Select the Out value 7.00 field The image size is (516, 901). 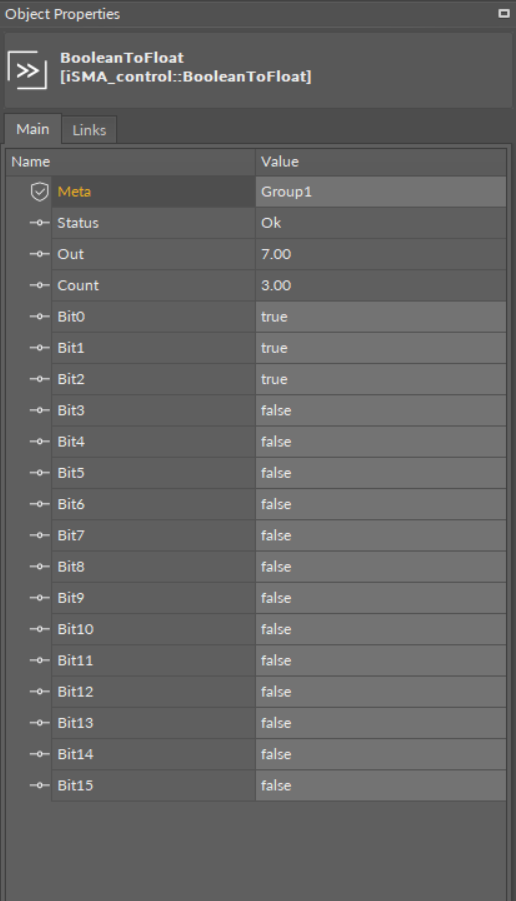coord(380,254)
